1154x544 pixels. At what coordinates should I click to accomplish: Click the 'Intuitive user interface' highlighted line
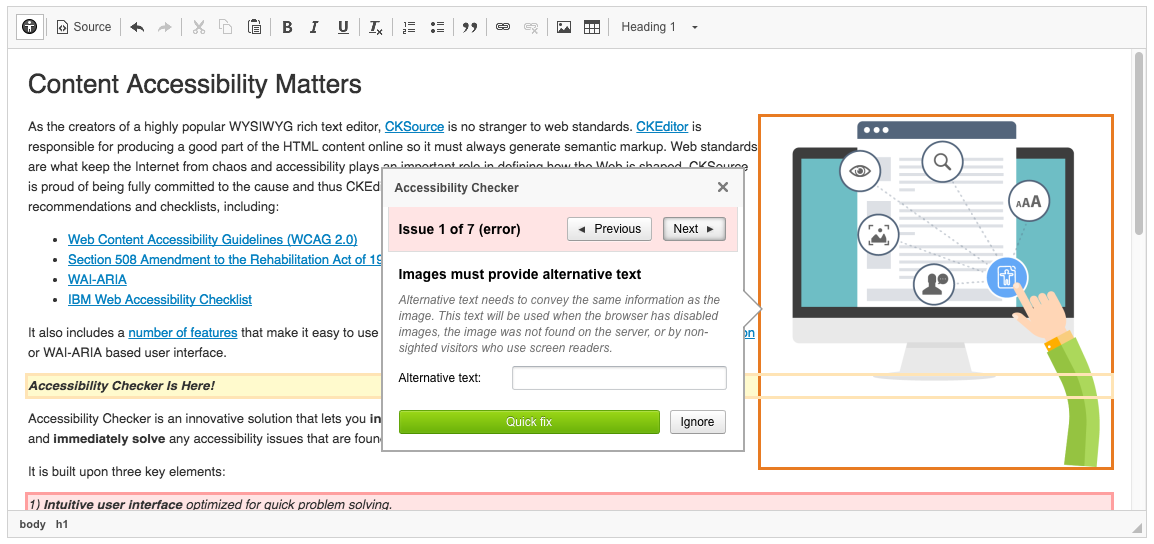click(568, 503)
